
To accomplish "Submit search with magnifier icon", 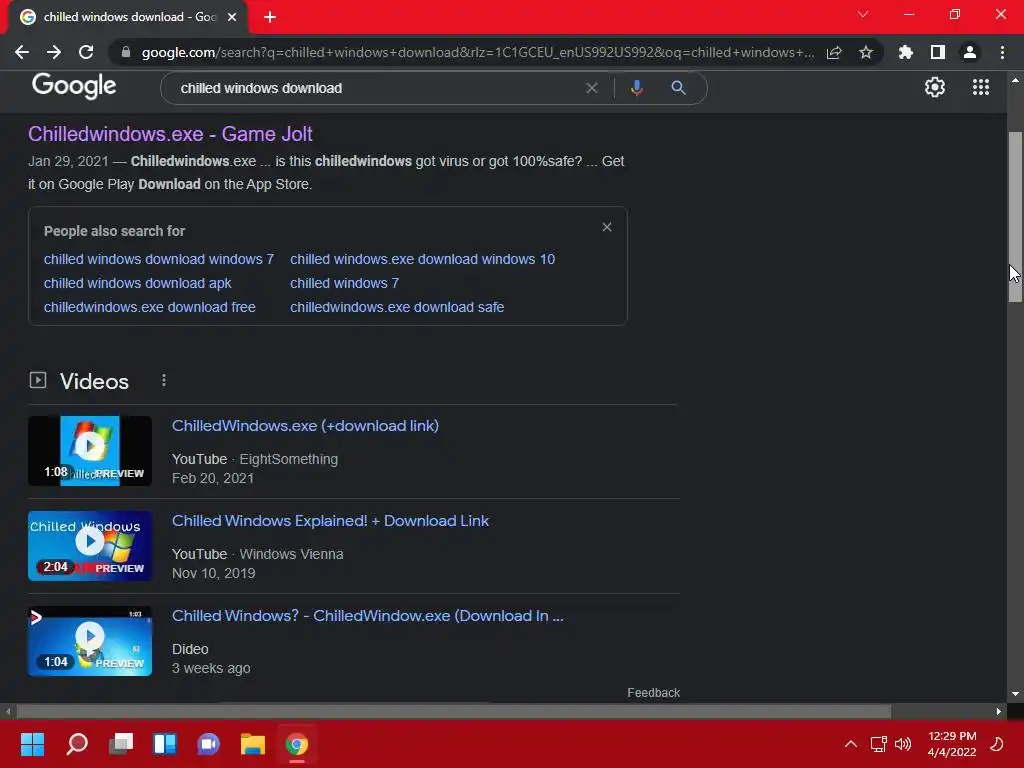I will [x=679, y=88].
